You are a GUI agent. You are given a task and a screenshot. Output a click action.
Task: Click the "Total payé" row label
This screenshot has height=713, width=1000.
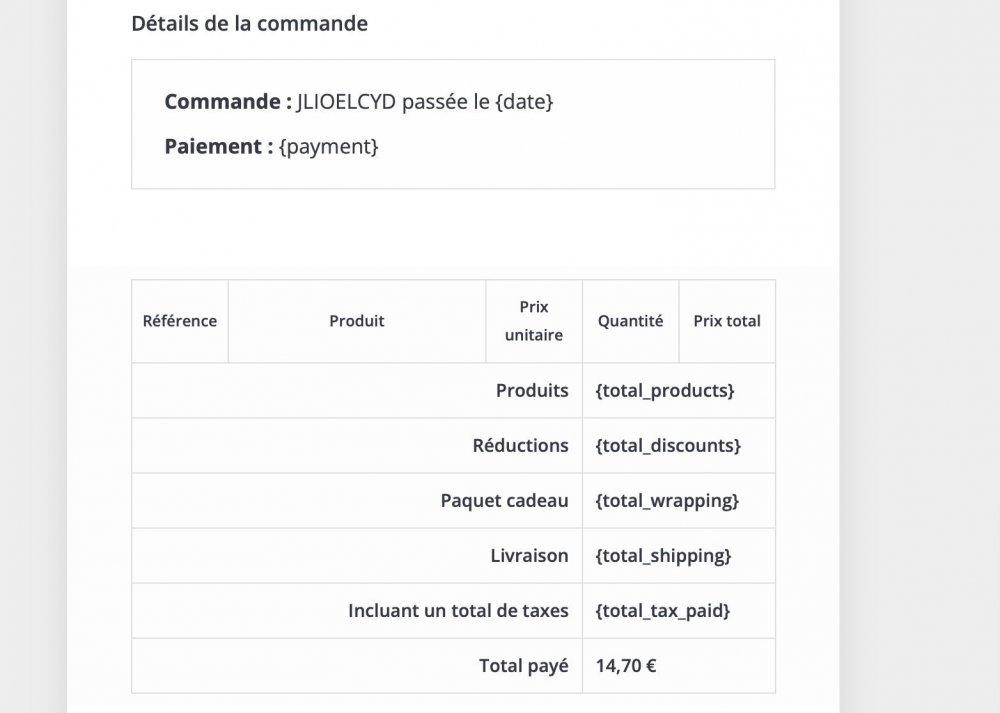(523, 666)
